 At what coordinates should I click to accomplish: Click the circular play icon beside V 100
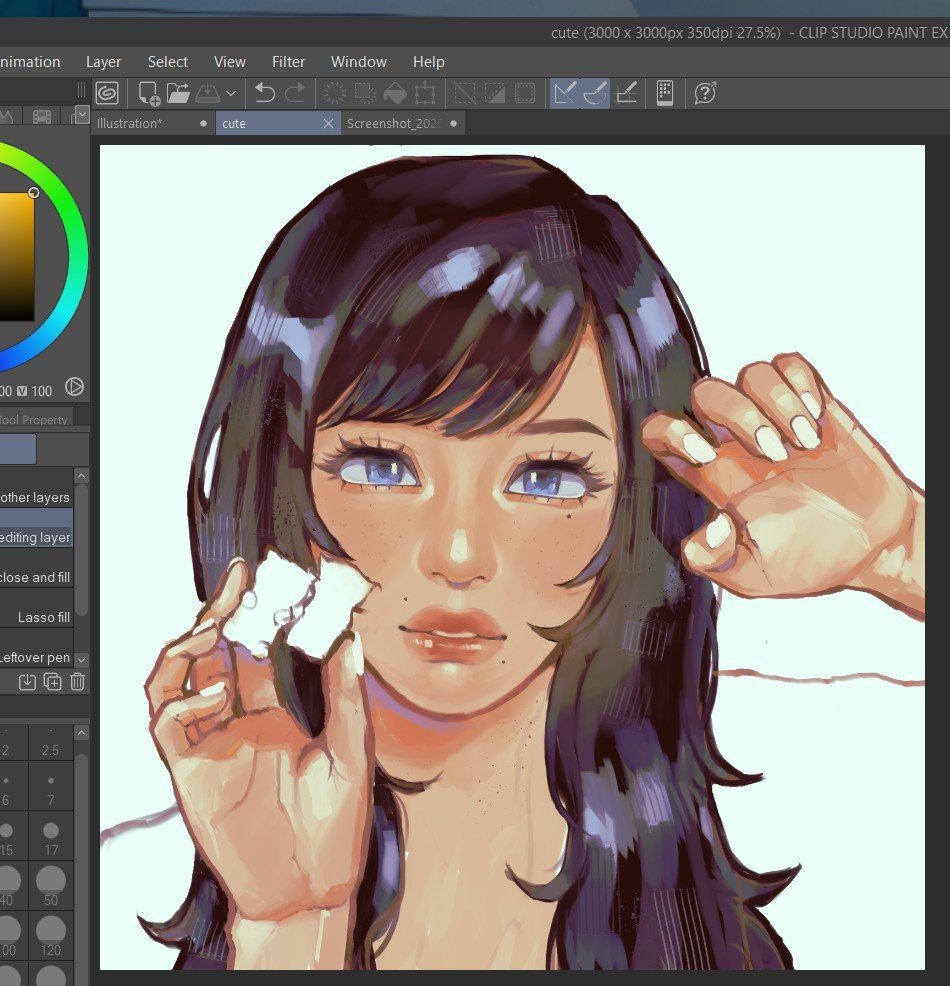[74, 387]
